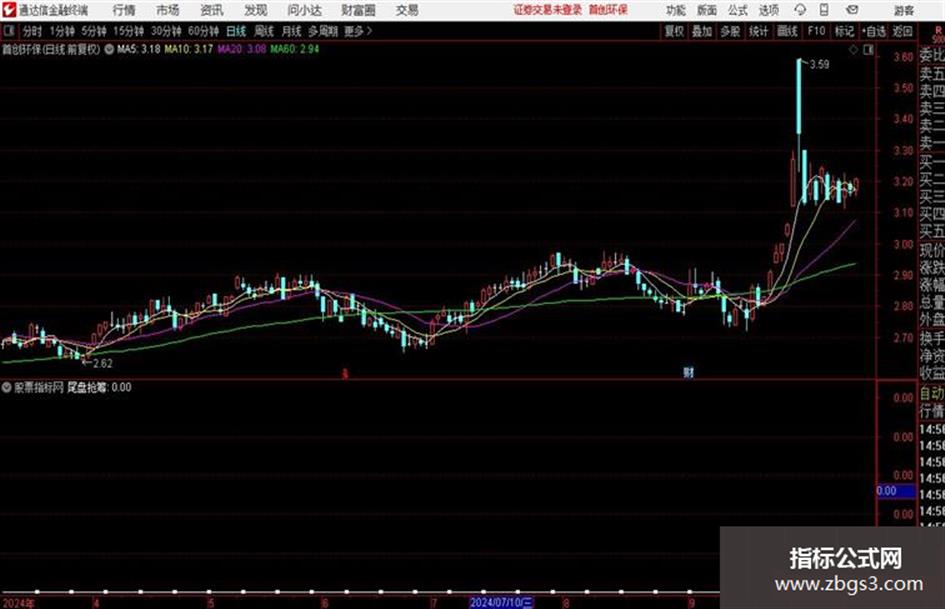Open the 发现 menu
Viewport: 945px width, 609px height.
click(x=256, y=10)
